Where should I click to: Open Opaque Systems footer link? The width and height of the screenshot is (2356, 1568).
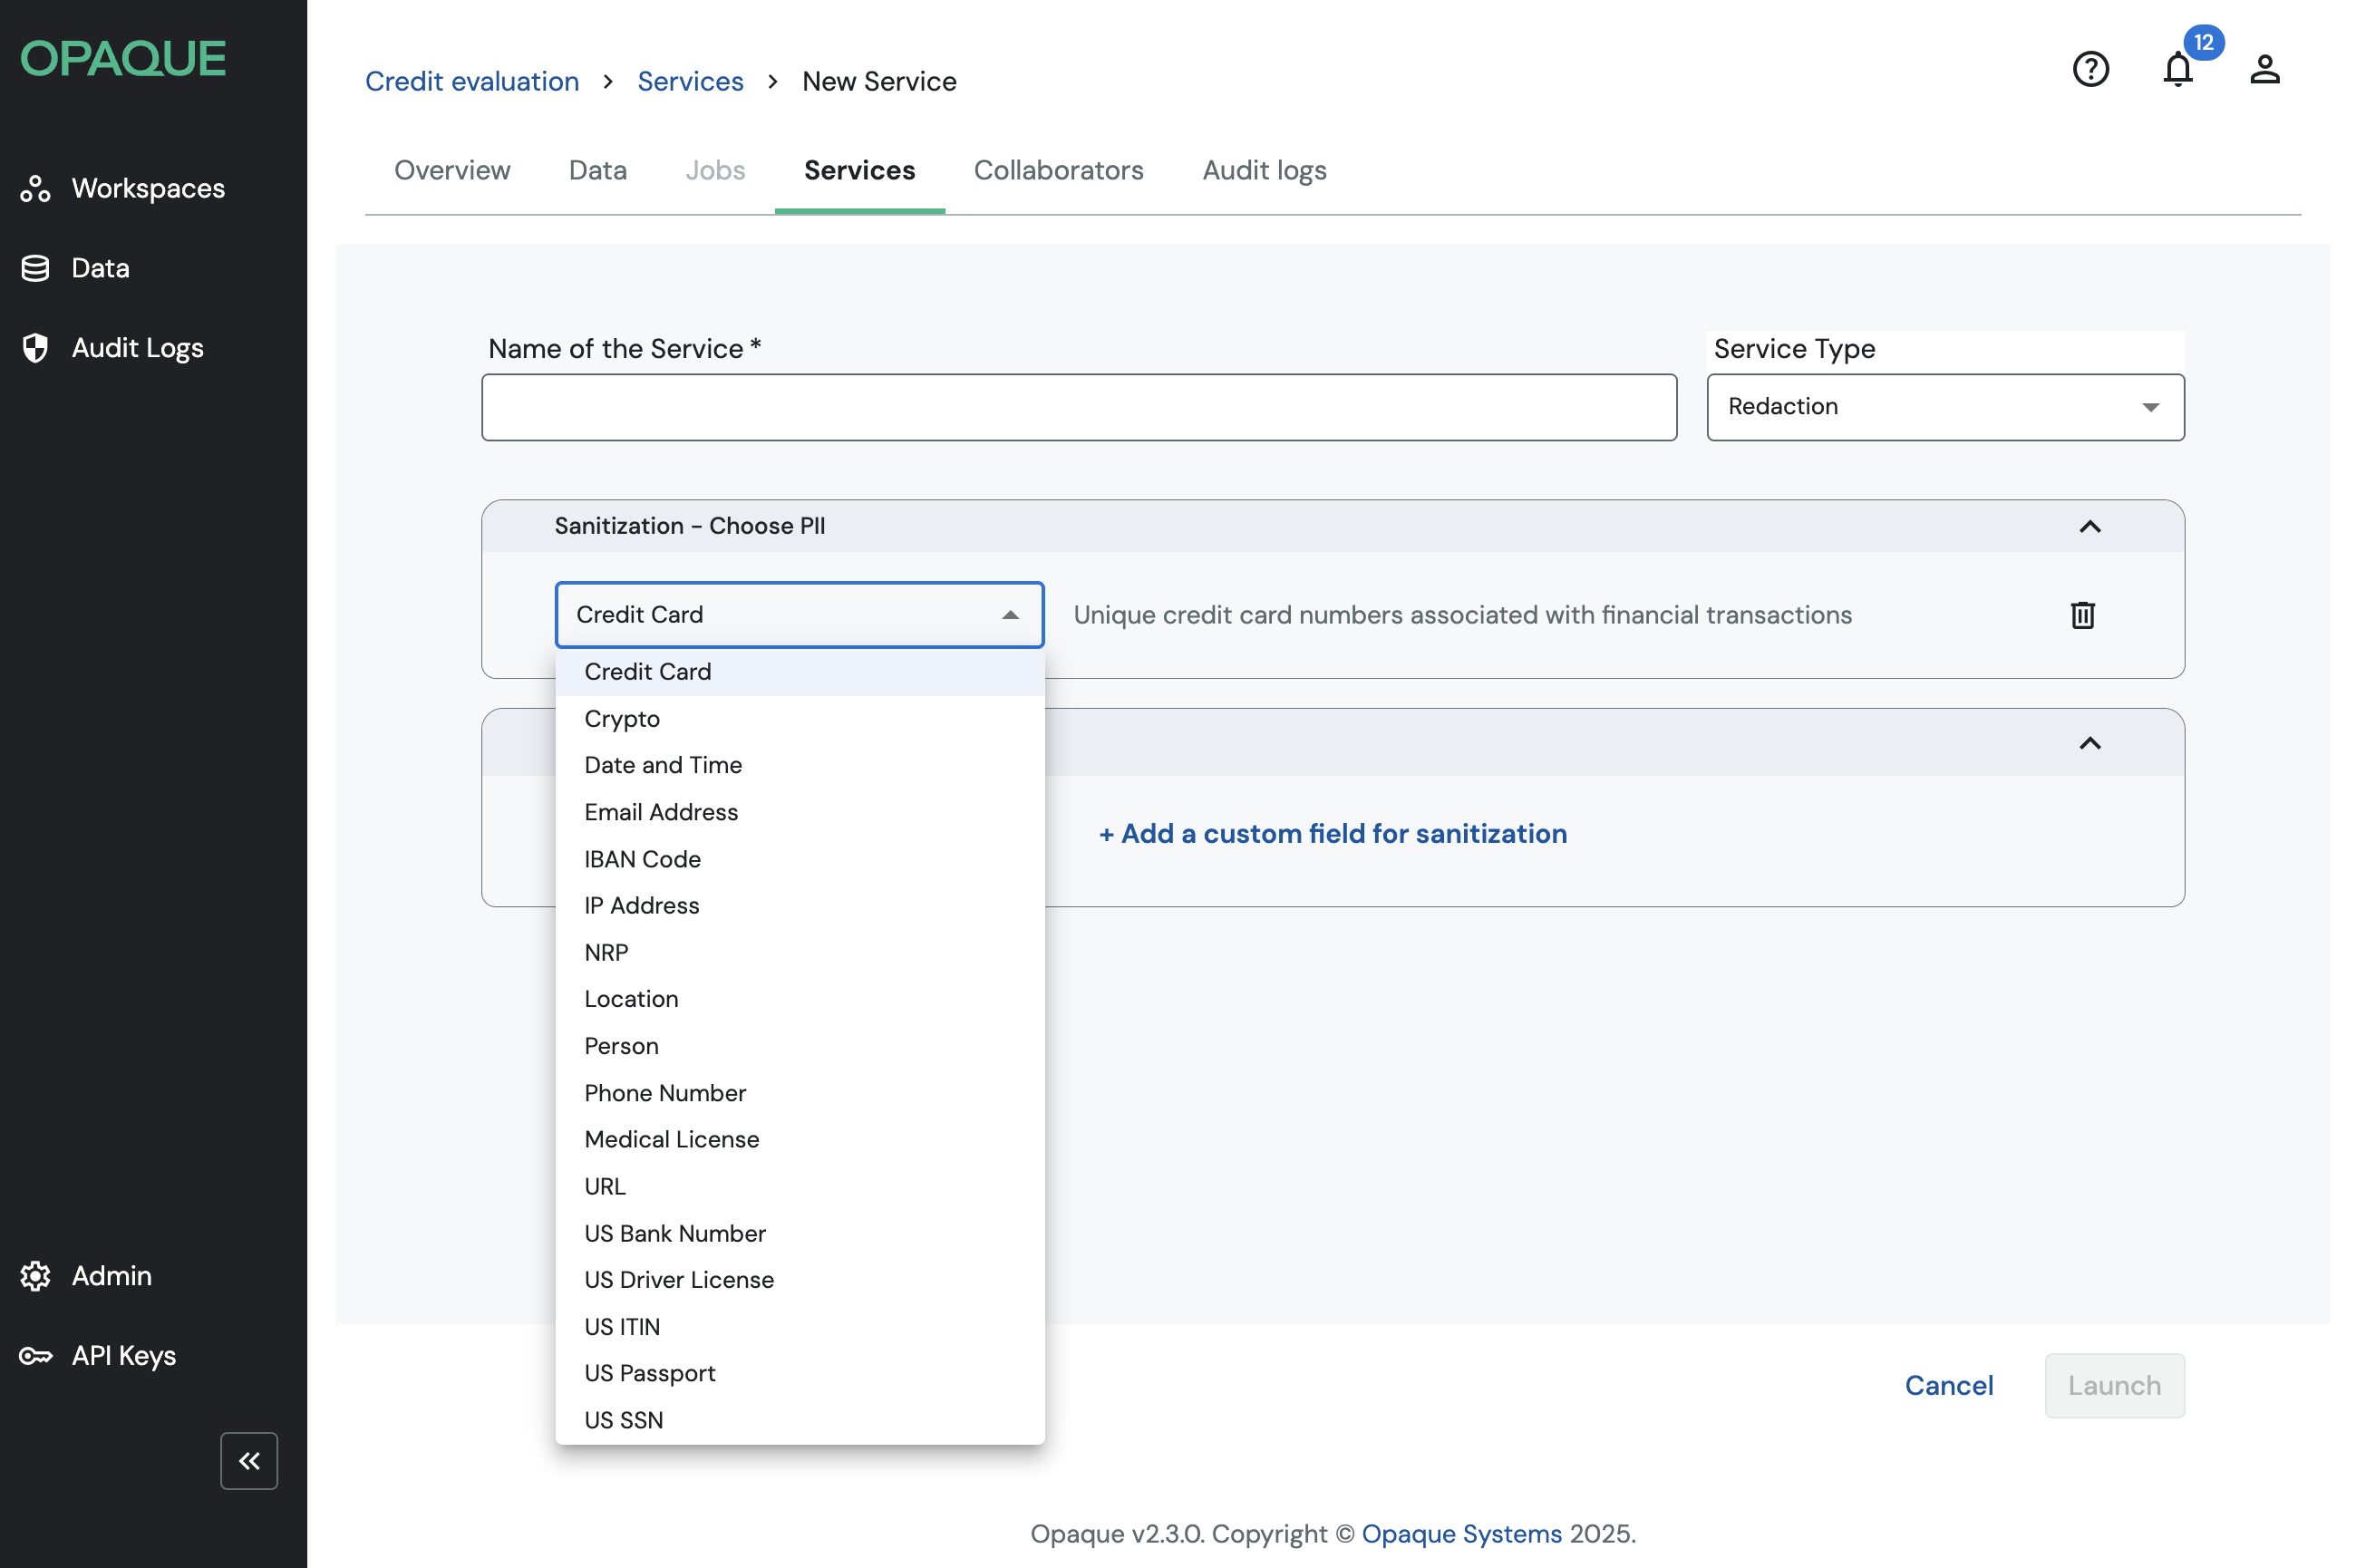point(1461,1534)
